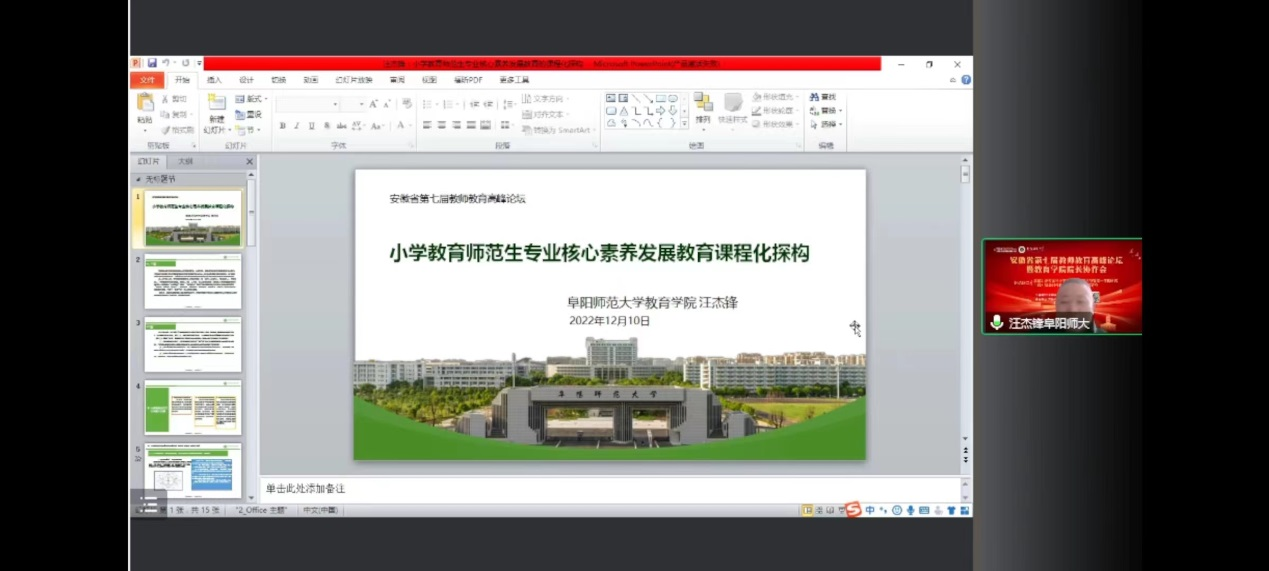The height and width of the screenshot is (571, 1269).
Task: Click the New Slide icon
Action: pos(216,103)
